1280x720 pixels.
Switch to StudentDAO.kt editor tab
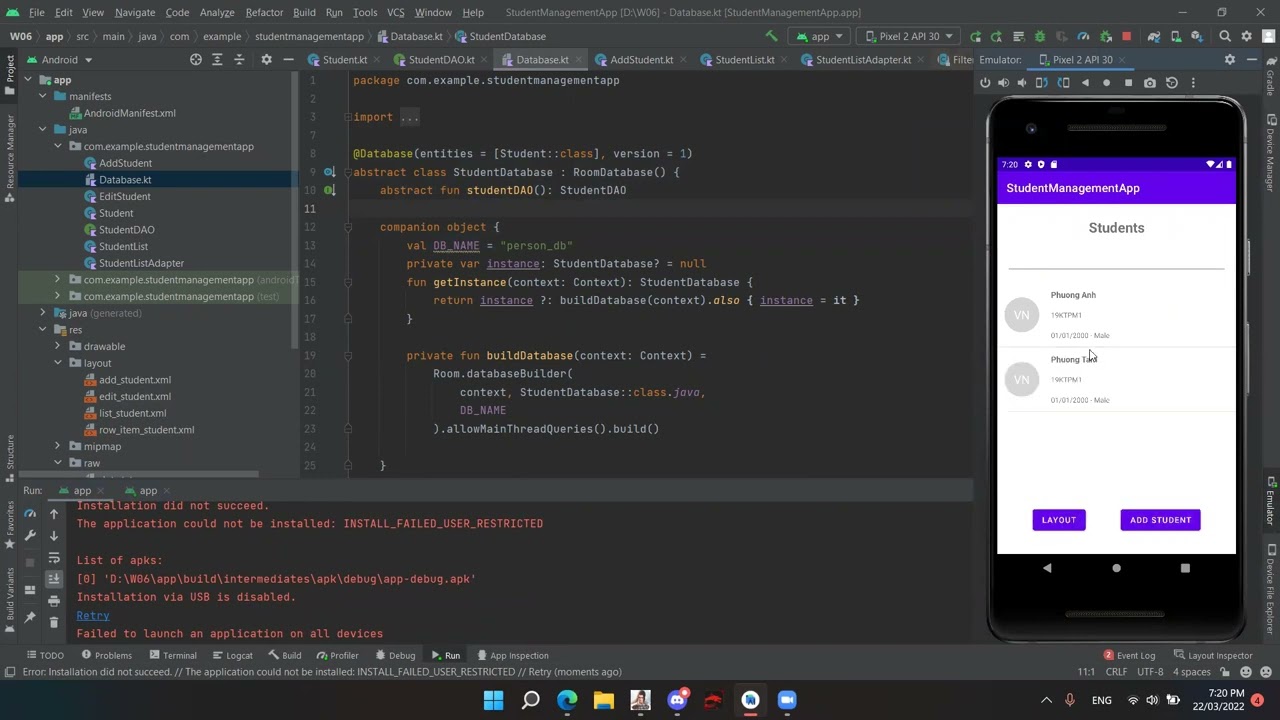coord(441,60)
